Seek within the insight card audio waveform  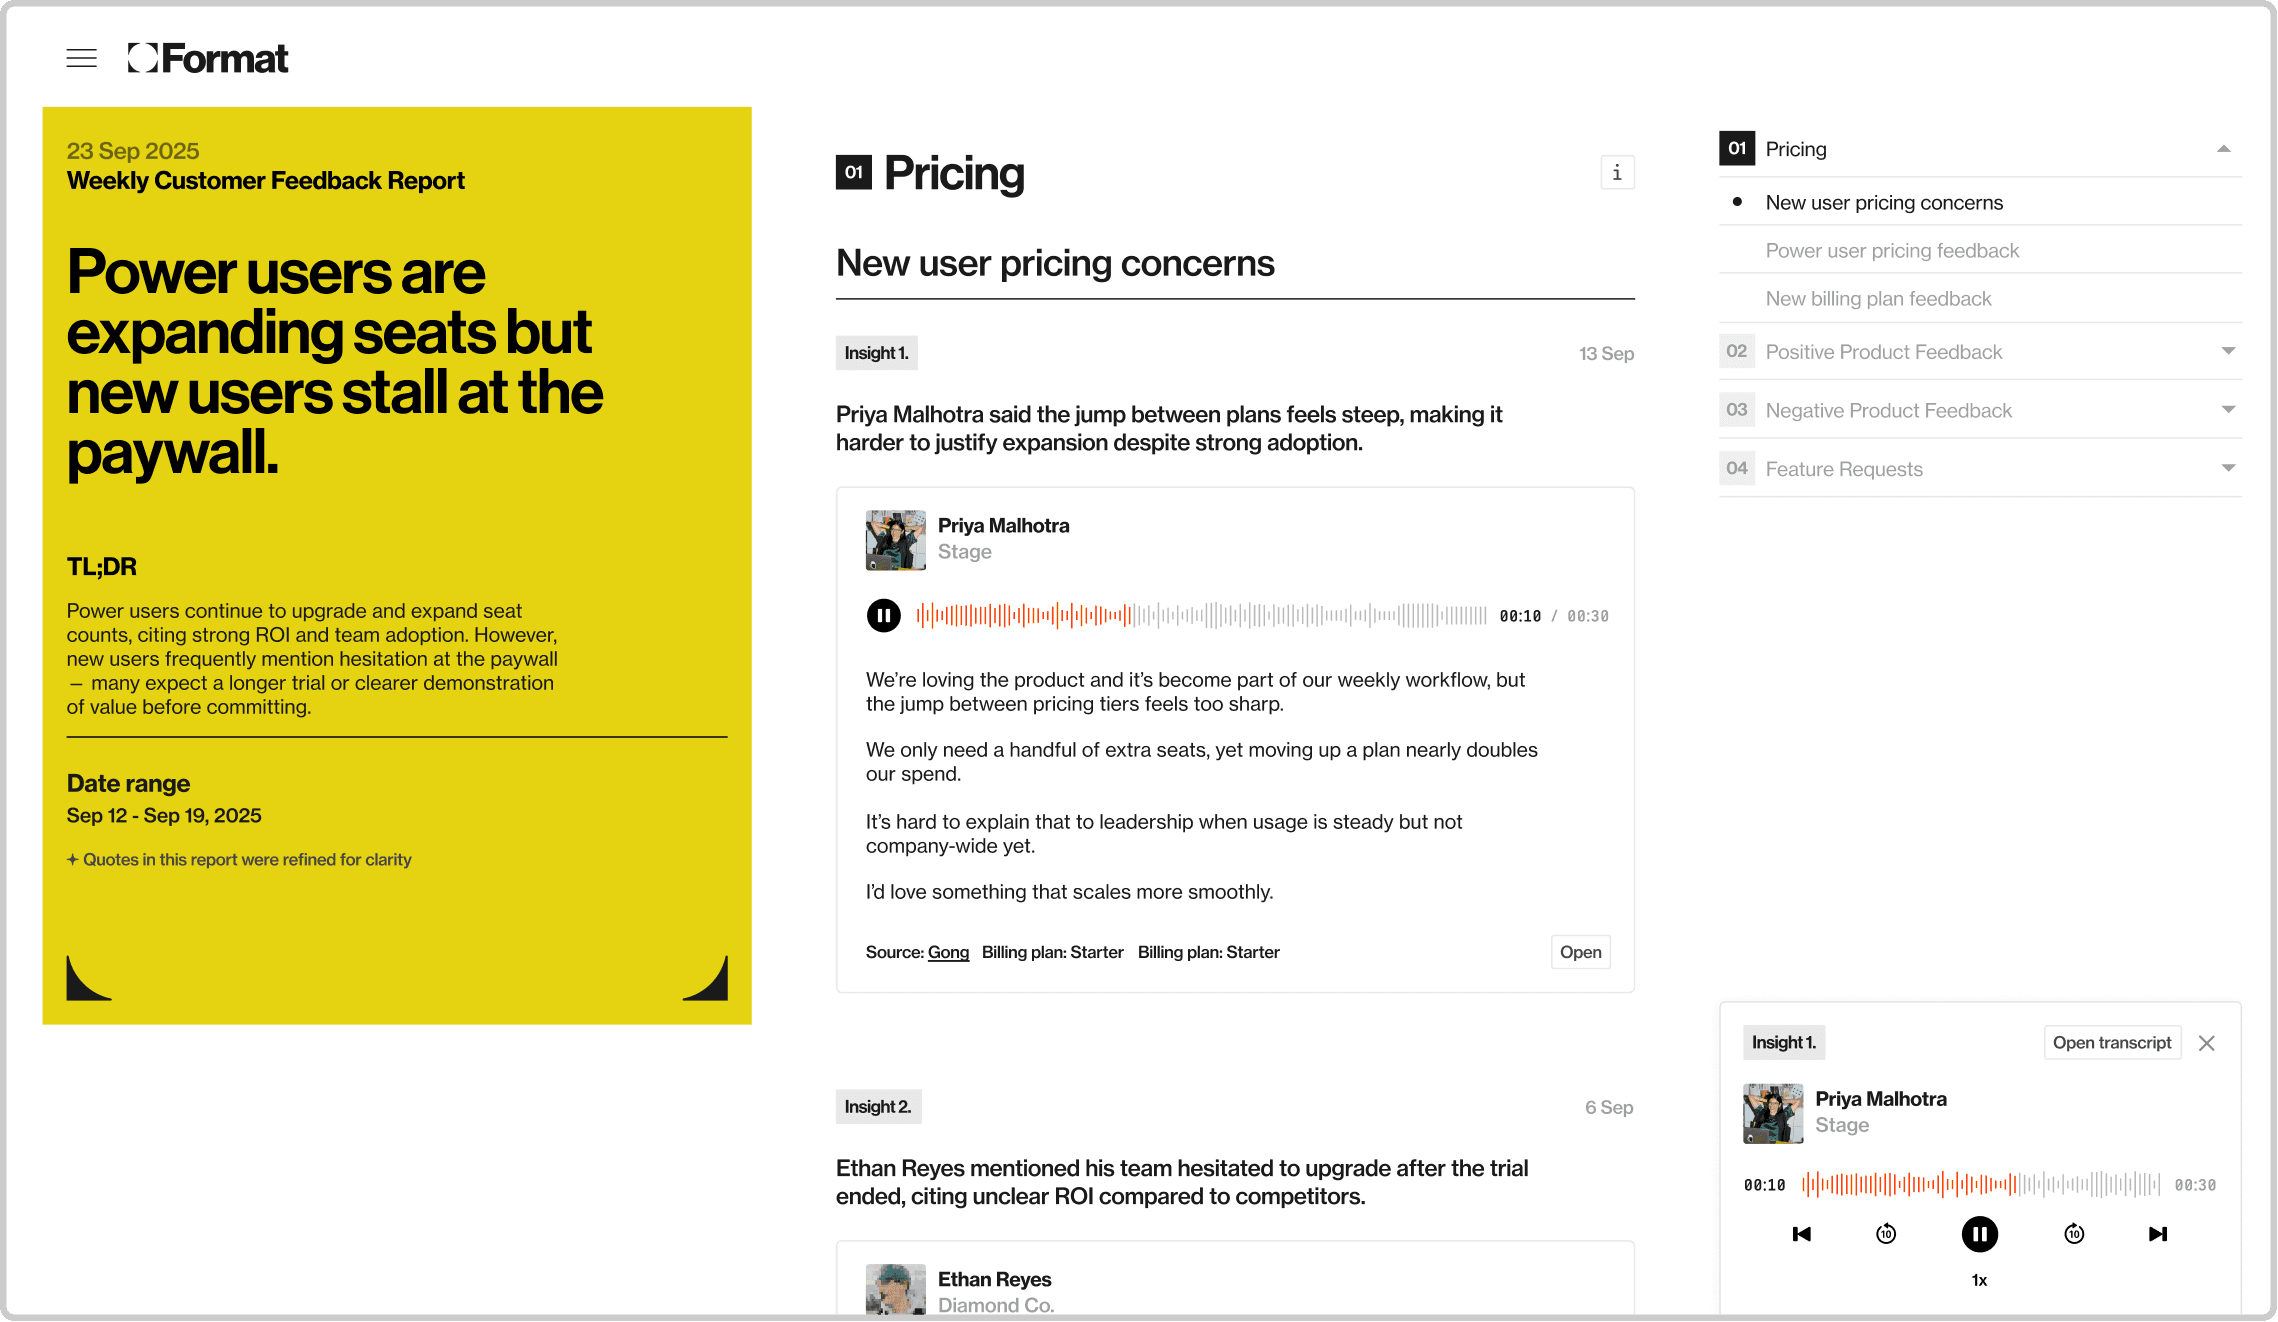[1201, 615]
